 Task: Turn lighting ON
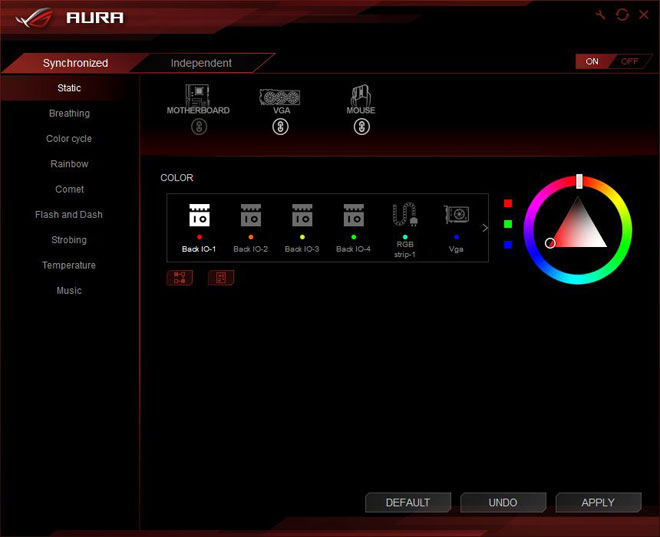click(592, 61)
